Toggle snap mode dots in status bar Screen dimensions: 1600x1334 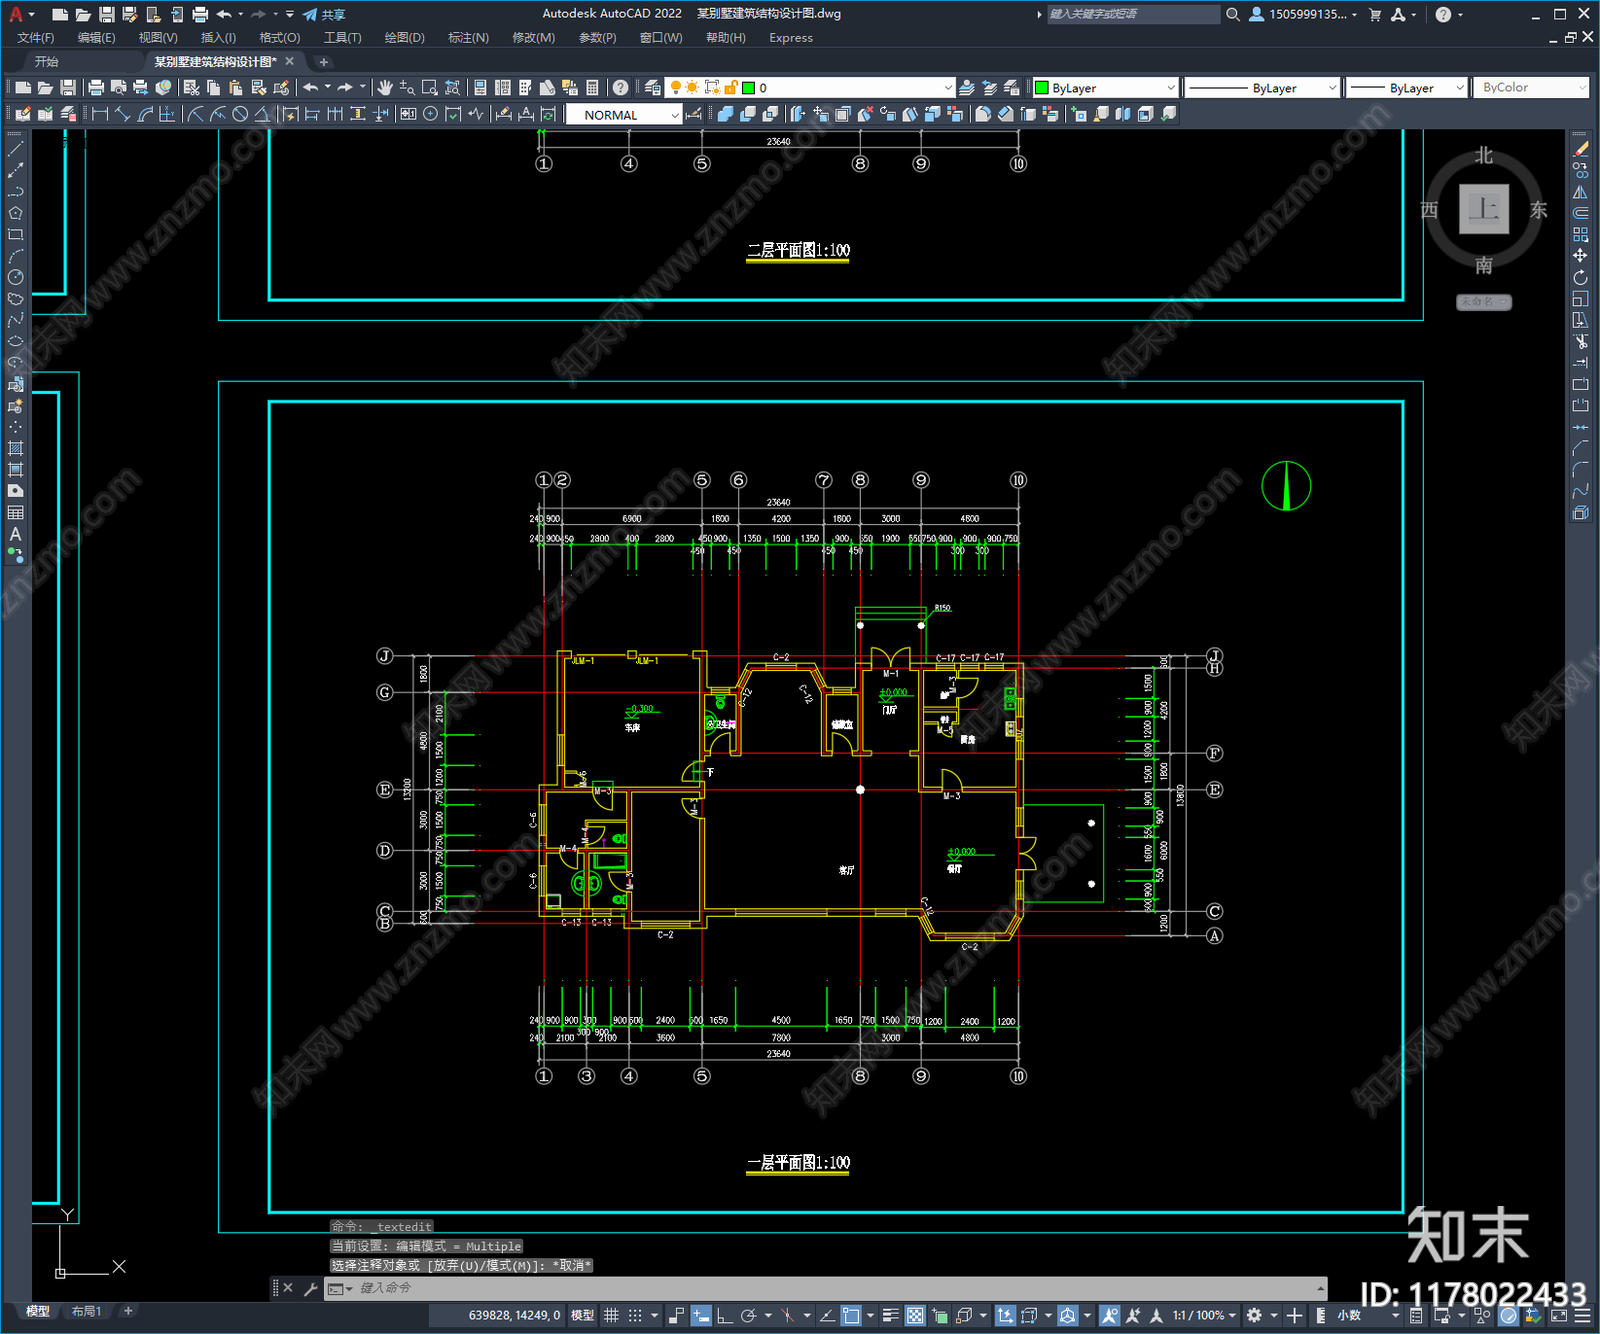(634, 1315)
